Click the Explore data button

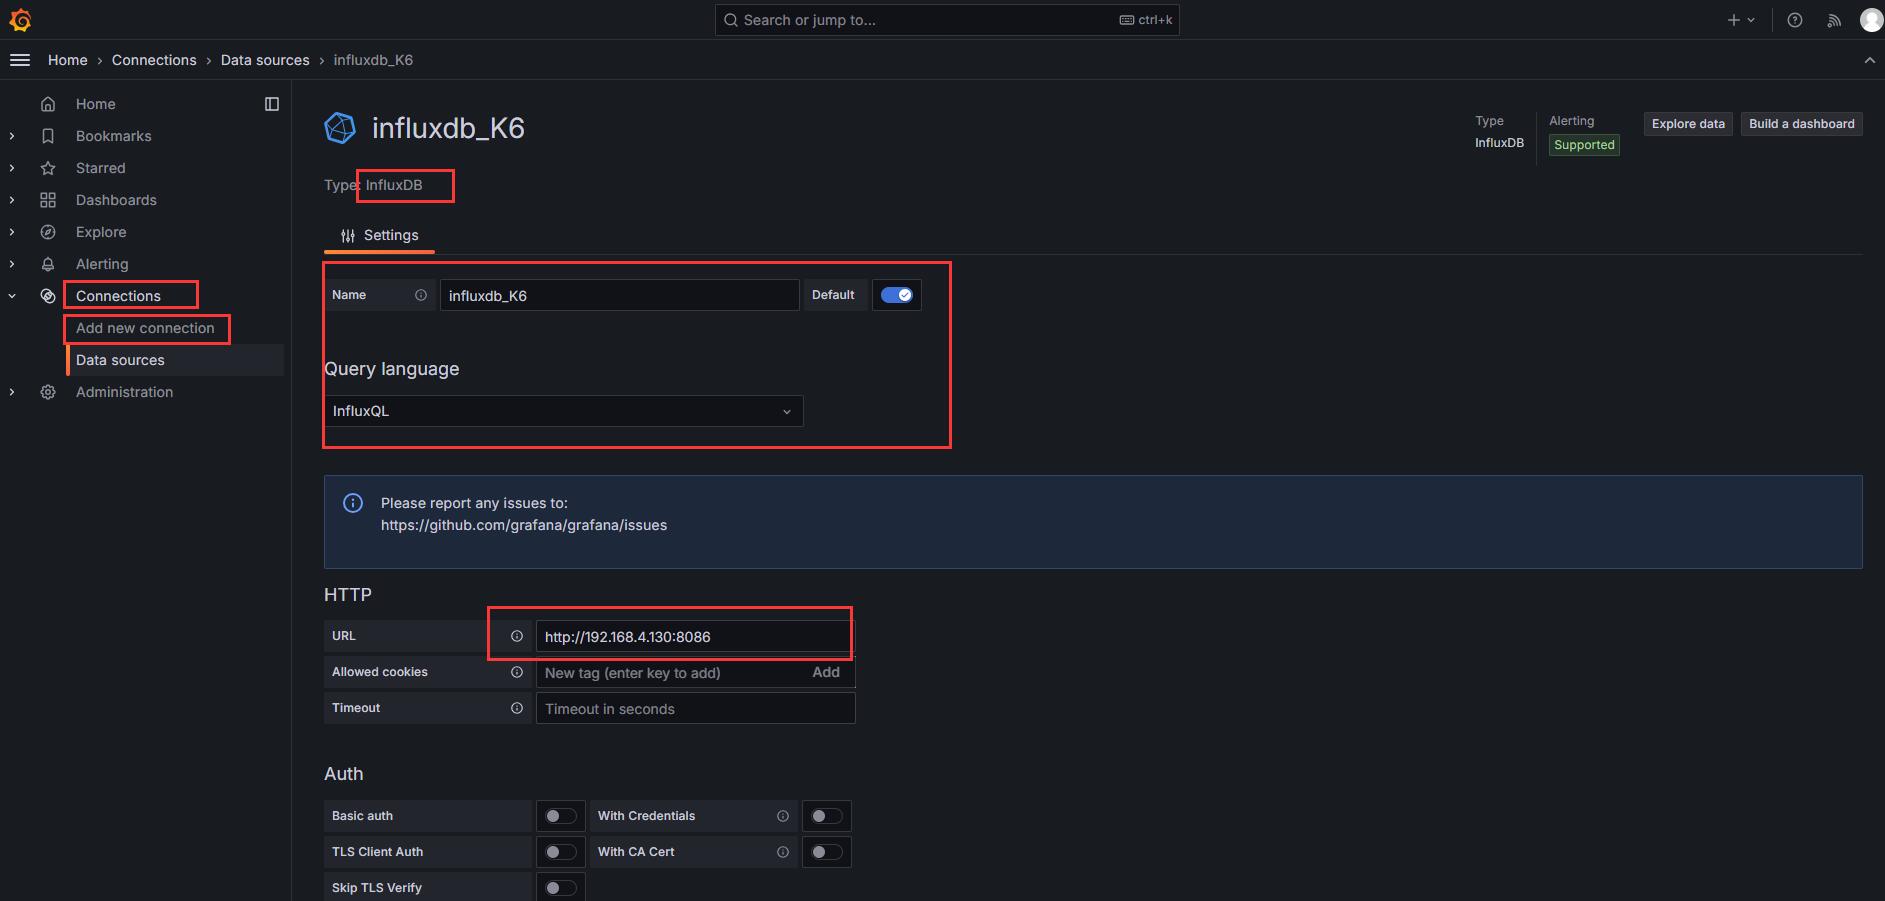[1688, 124]
